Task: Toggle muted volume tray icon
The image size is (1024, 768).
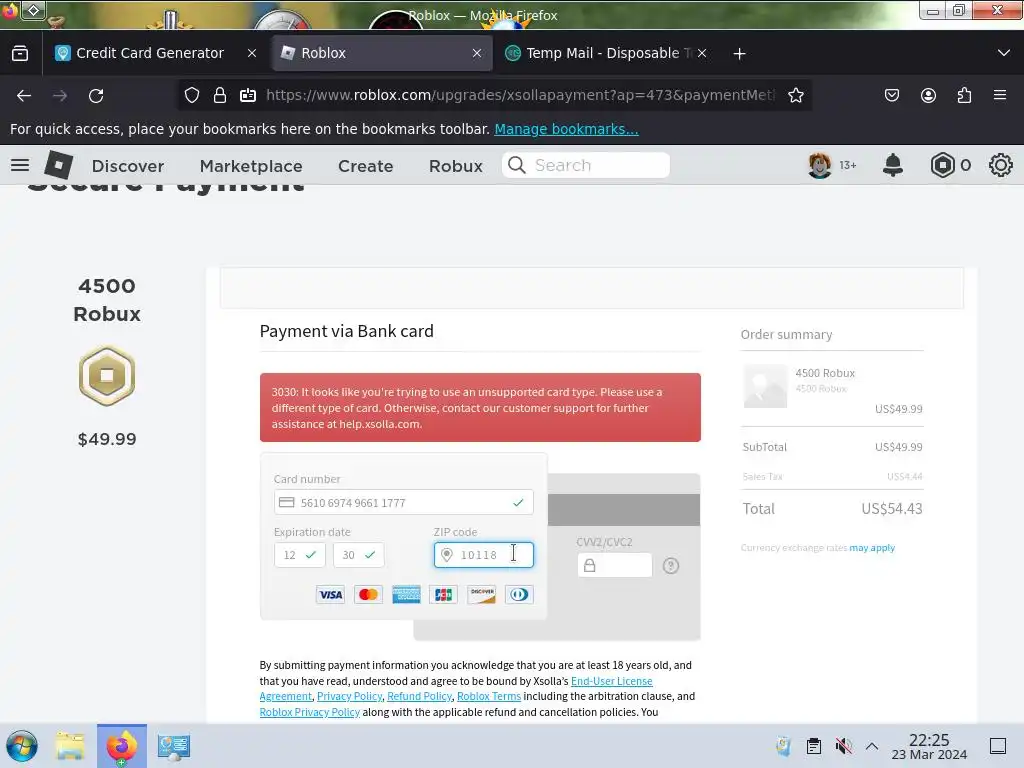Action: point(844,746)
